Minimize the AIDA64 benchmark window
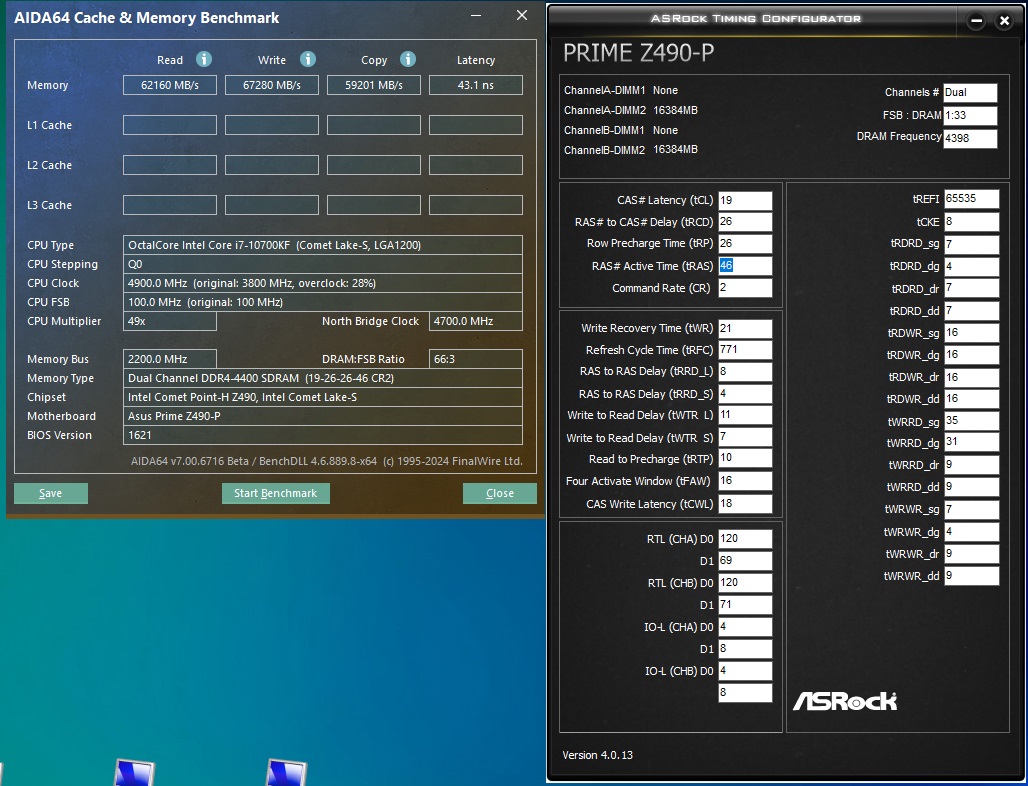1028x786 pixels. pyautogui.click(x=477, y=16)
